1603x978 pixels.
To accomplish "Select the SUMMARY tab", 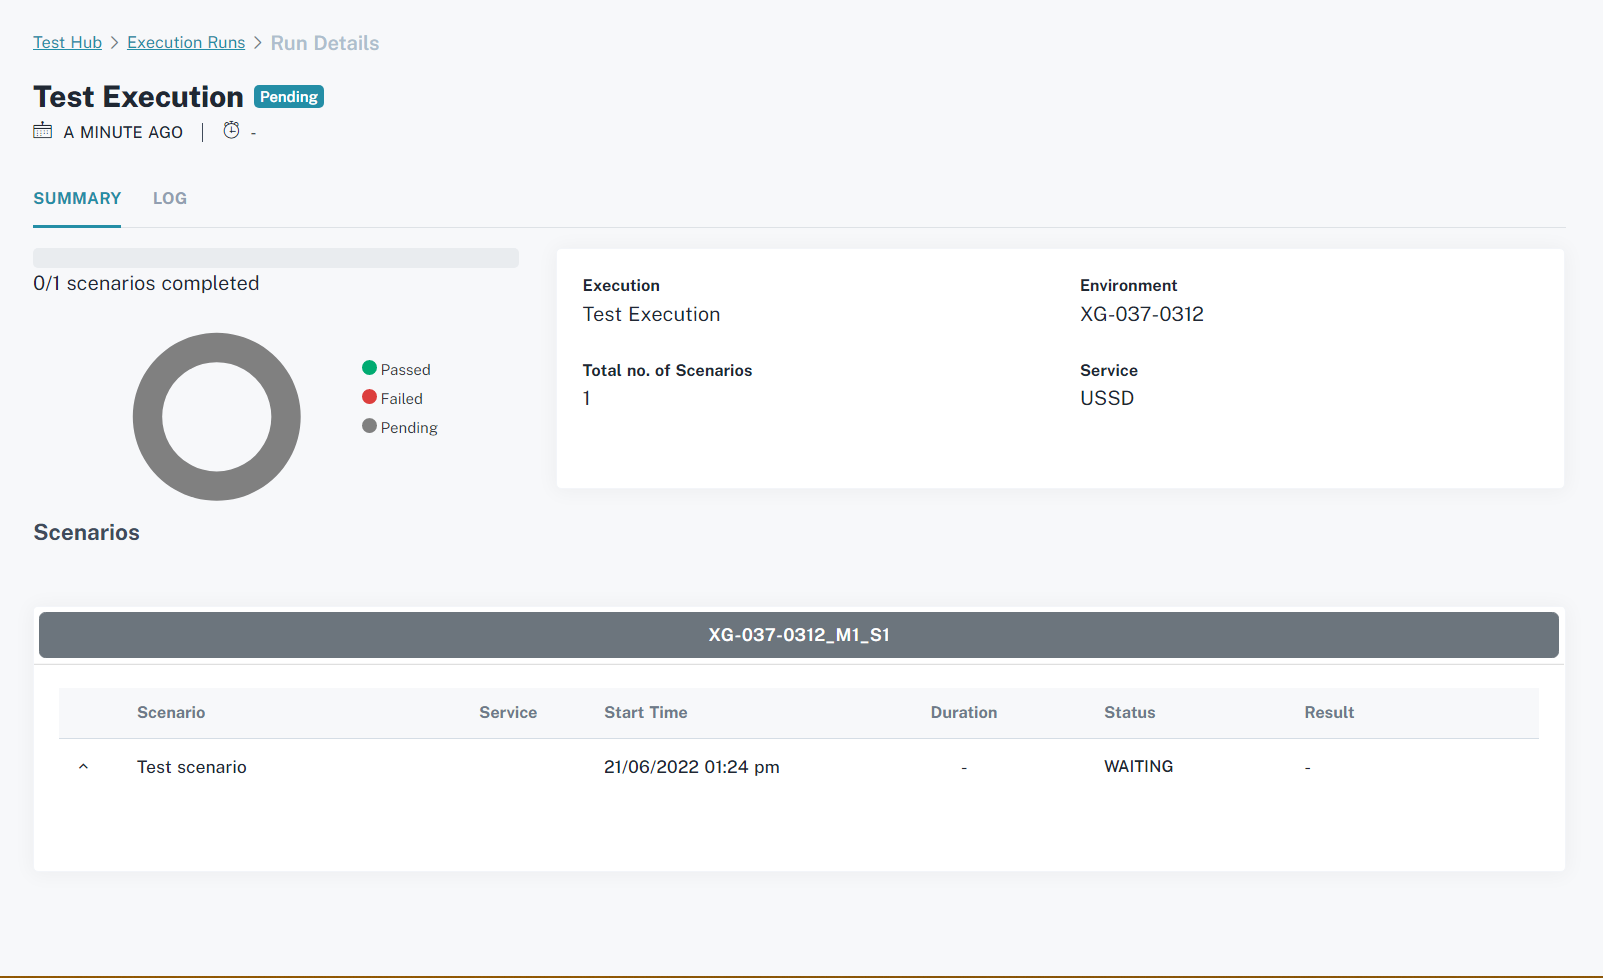I will click(77, 198).
